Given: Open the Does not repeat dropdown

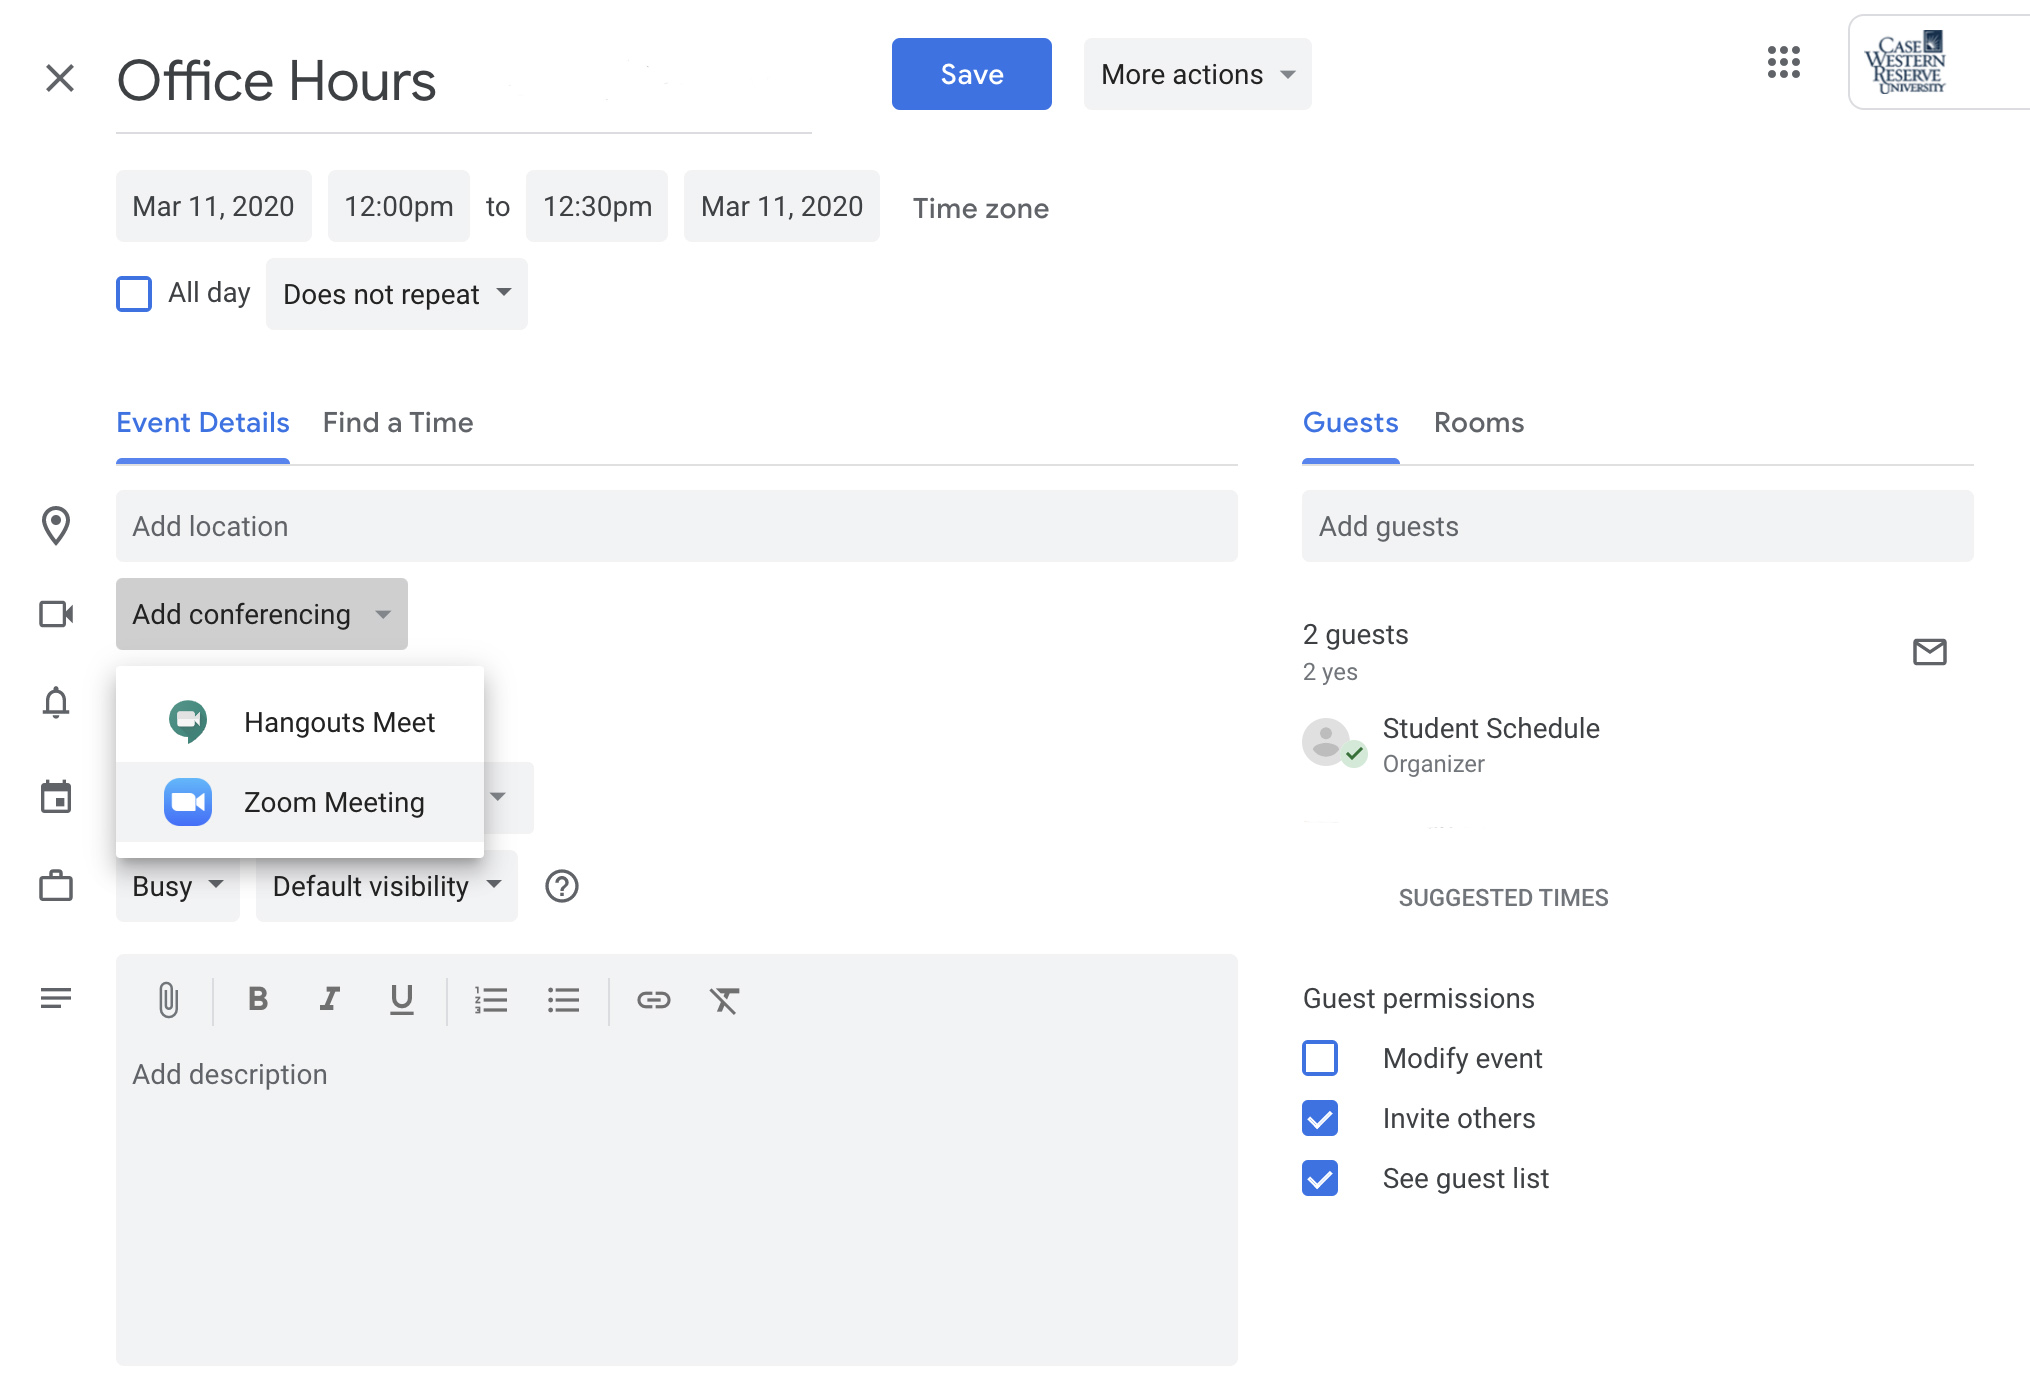Looking at the screenshot, I should (x=396, y=294).
